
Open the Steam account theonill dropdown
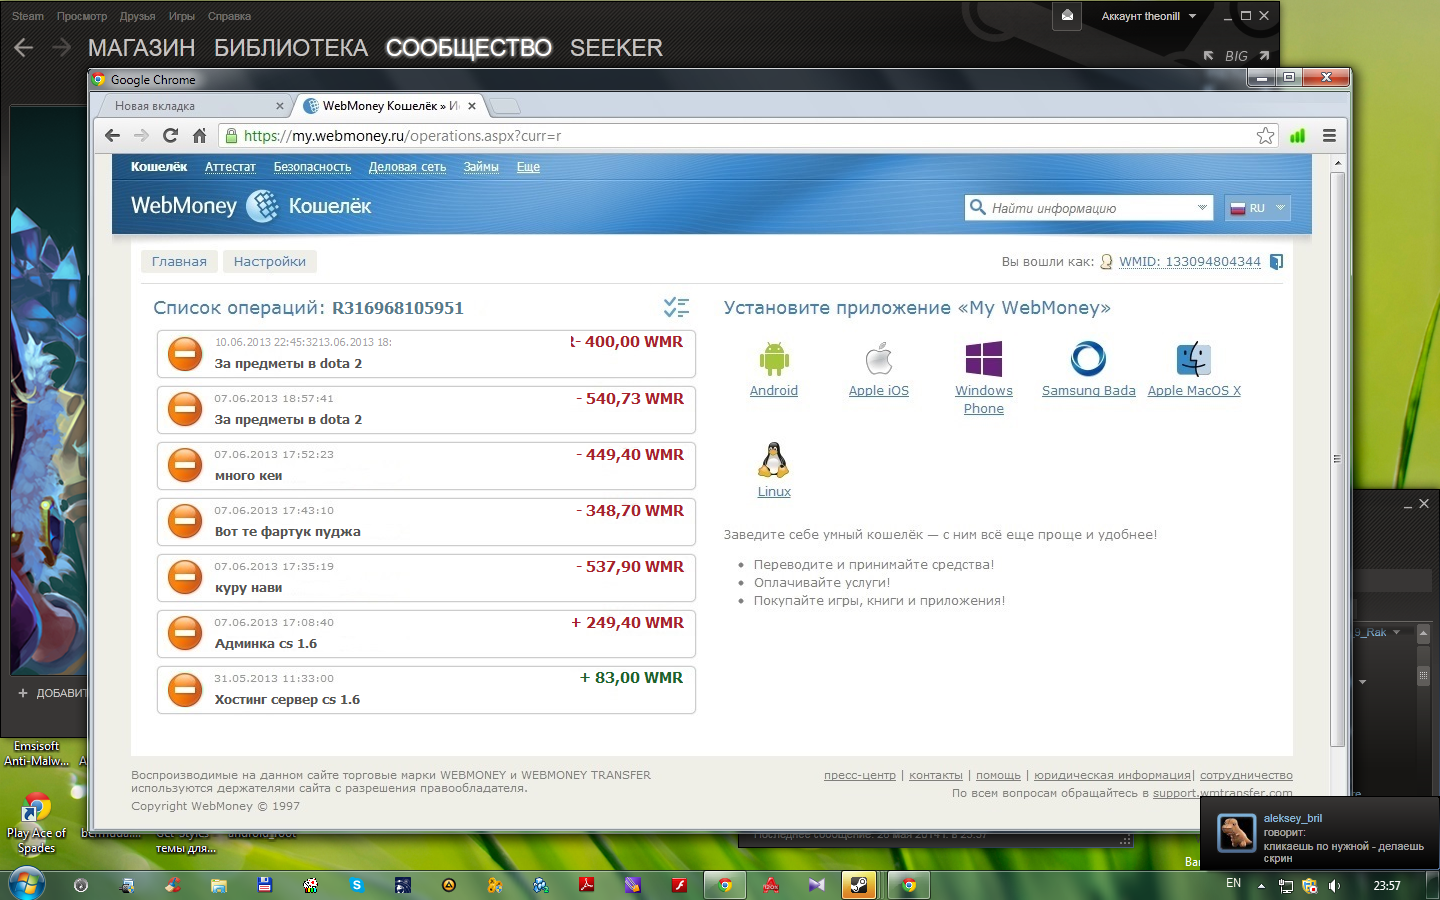click(x=1148, y=16)
